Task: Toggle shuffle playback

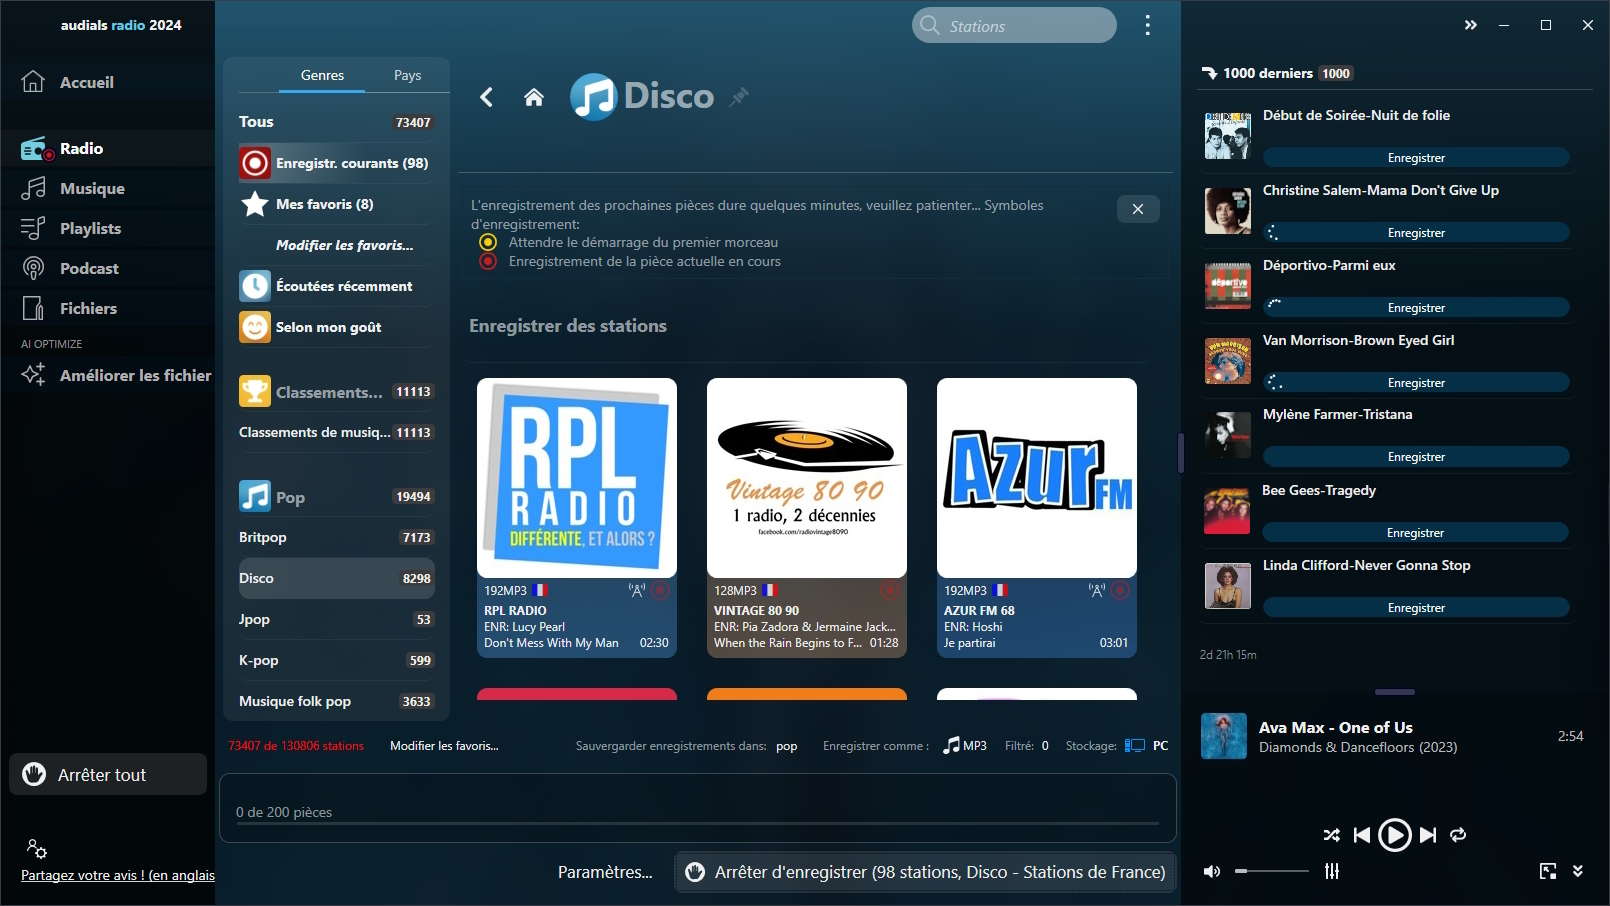Action: (1331, 835)
